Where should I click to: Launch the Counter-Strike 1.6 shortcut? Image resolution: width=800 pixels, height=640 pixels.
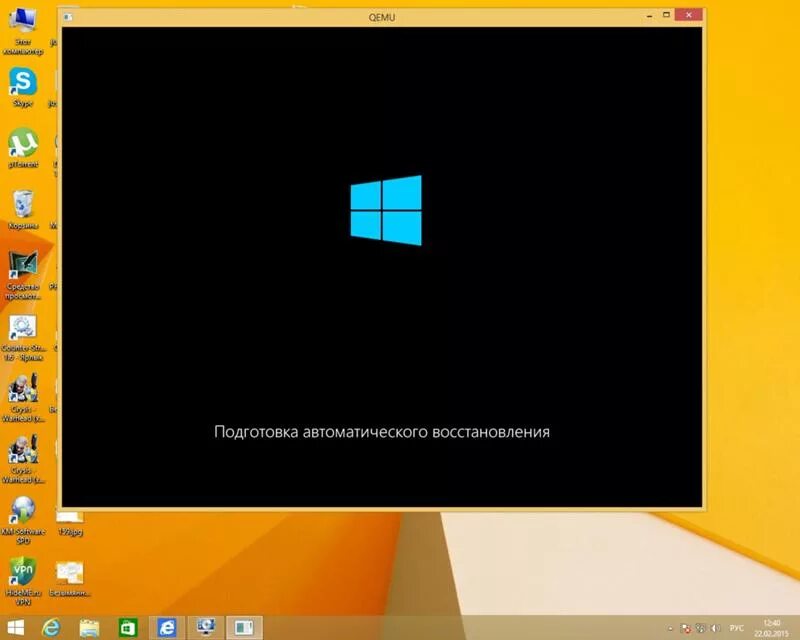[23, 338]
